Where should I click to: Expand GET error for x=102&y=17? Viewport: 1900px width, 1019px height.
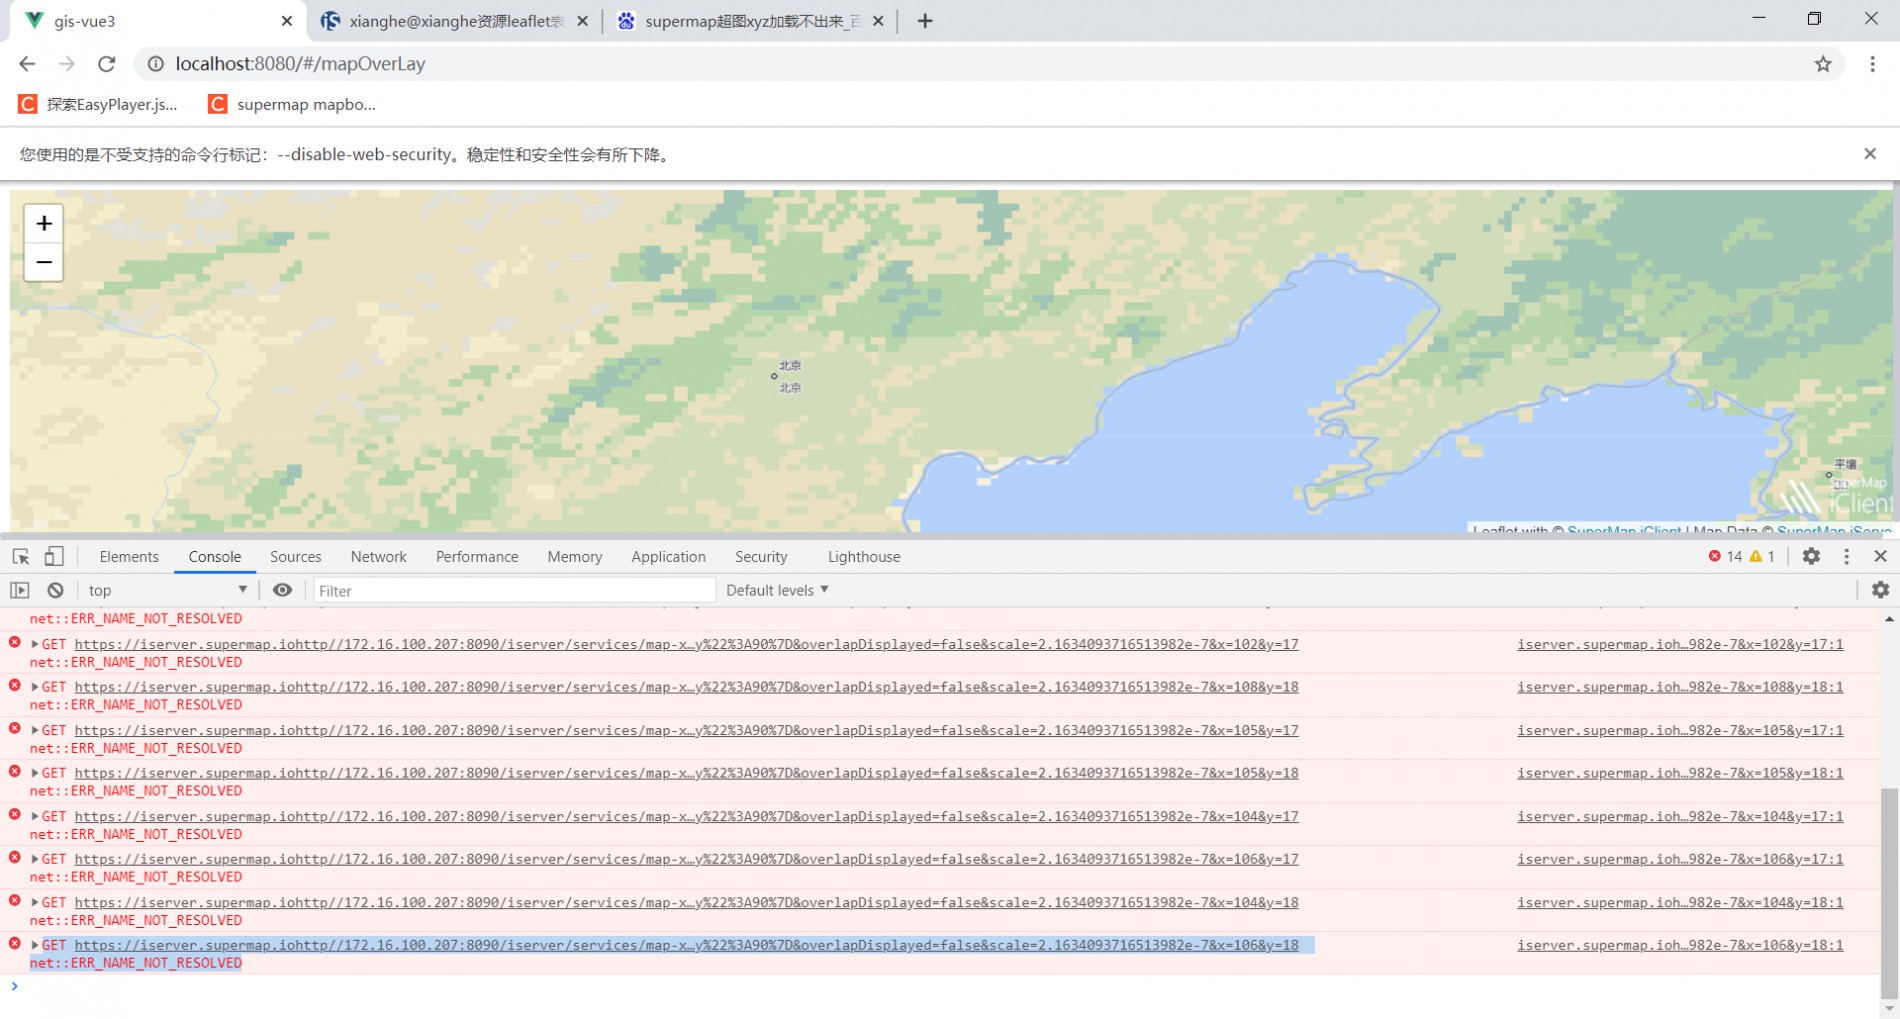pyautogui.click(x=35, y=645)
